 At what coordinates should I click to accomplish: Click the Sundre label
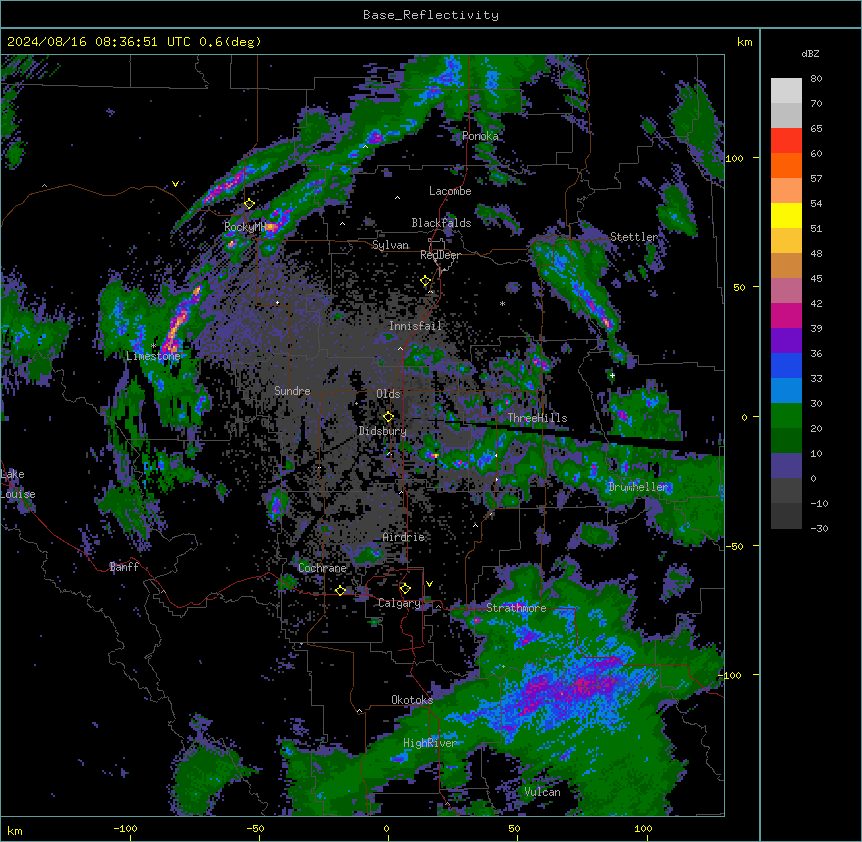[x=292, y=391]
